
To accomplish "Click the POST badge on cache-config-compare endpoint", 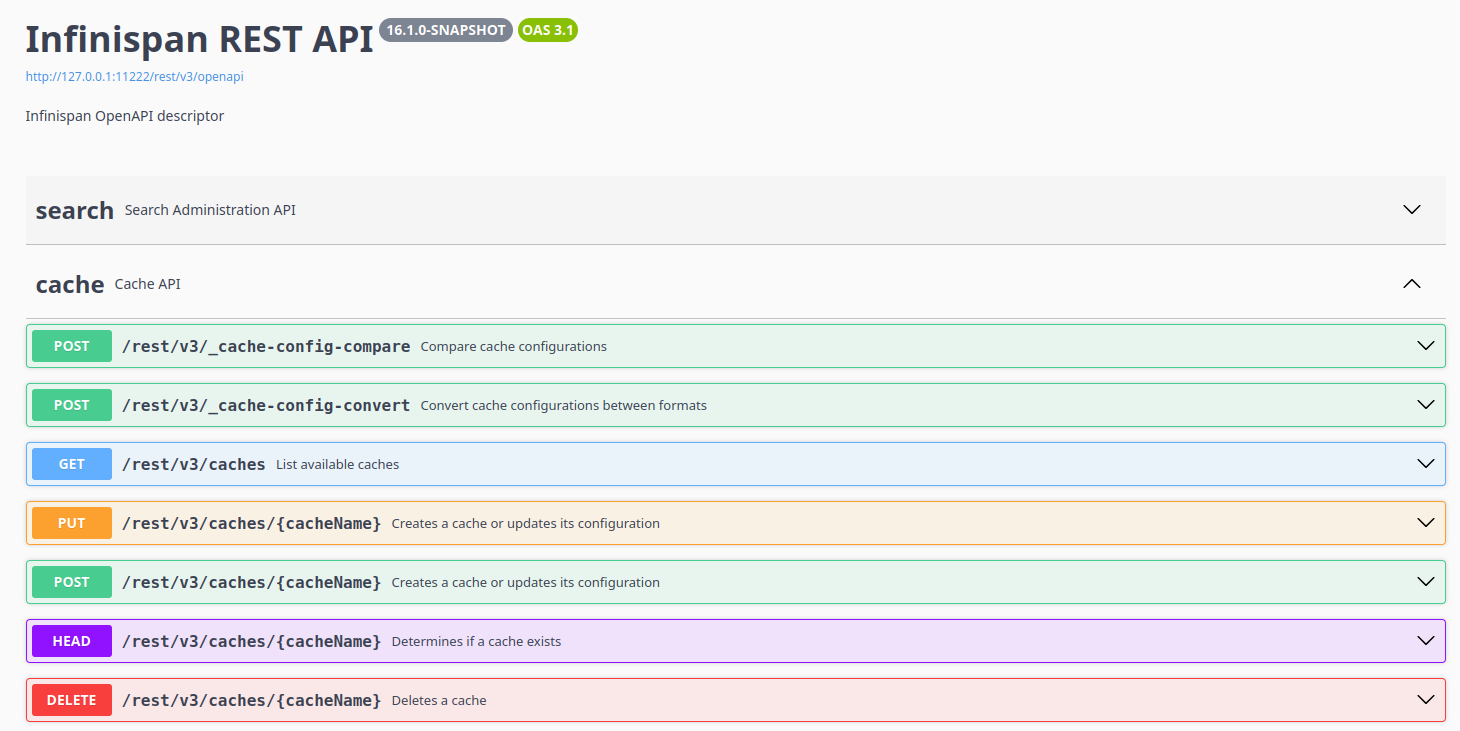I will [71, 346].
